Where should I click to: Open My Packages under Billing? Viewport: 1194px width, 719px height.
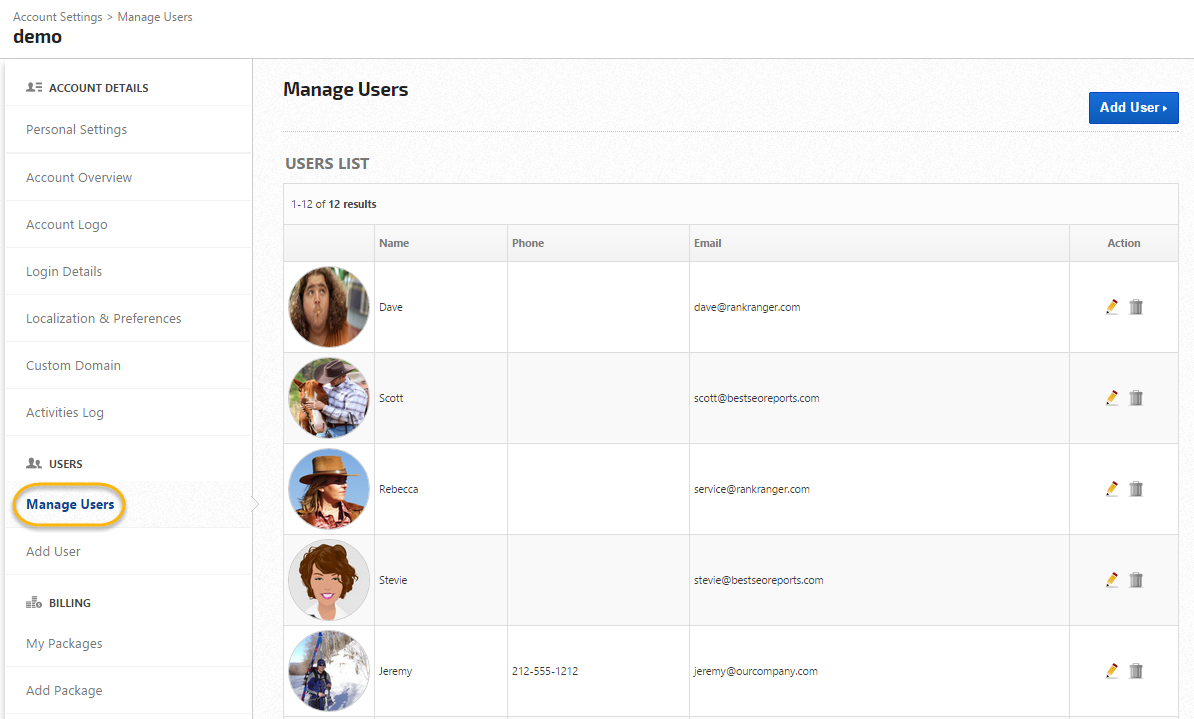coord(64,644)
